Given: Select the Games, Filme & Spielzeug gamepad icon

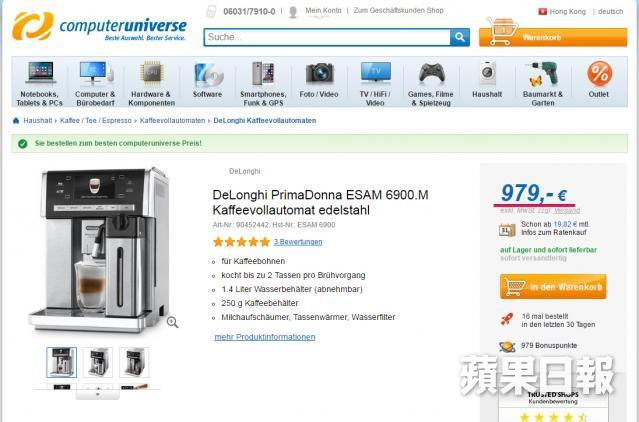Looking at the screenshot, I should click(431, 73).
